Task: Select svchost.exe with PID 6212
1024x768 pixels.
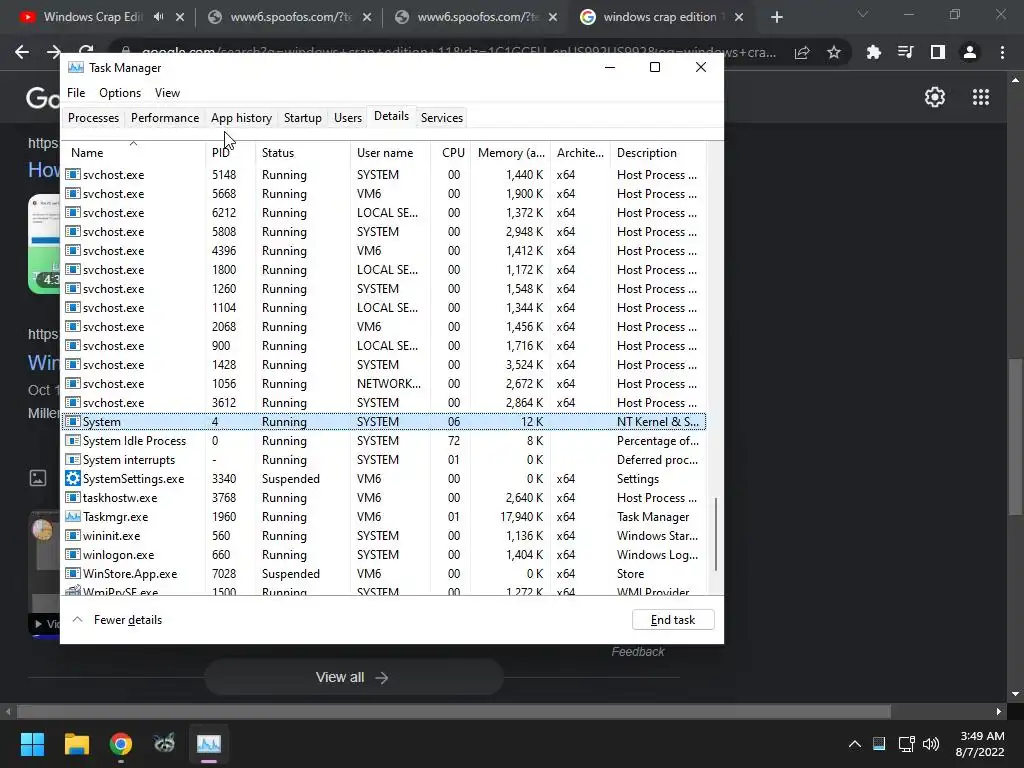Action: coord(384,213)
